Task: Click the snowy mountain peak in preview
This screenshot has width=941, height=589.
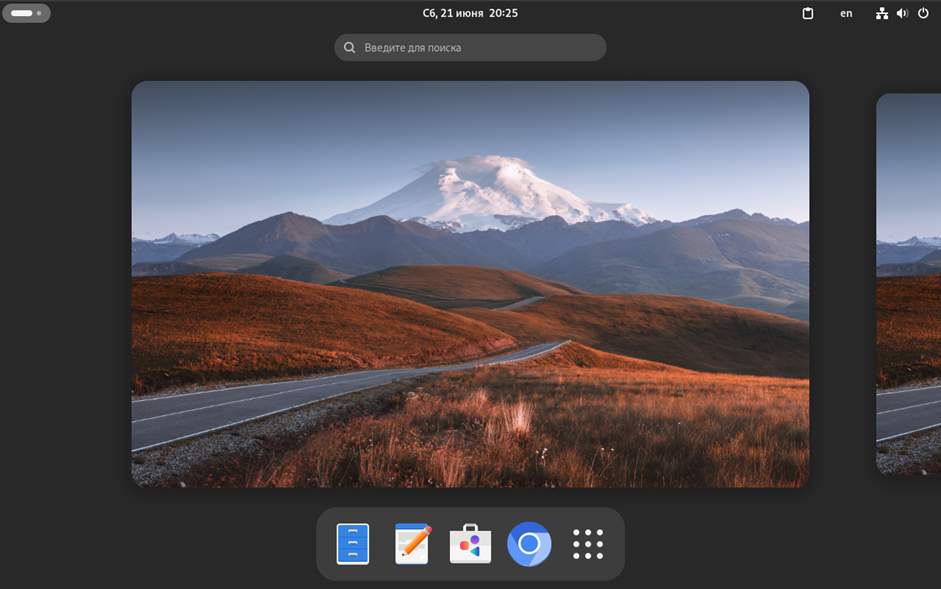Action: [x=487, y=185]
